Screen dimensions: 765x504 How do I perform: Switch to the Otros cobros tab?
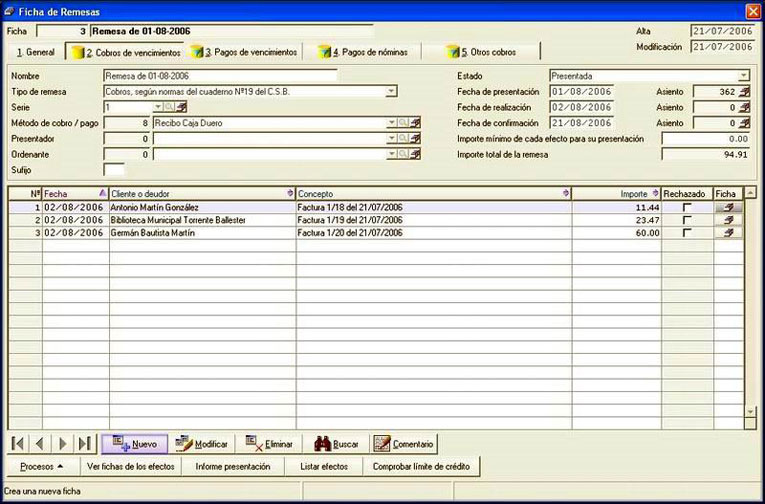[x=481, y=52]
